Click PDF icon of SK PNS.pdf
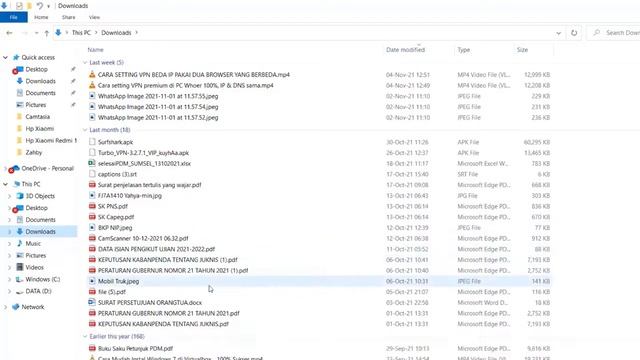 coord(92,206)
